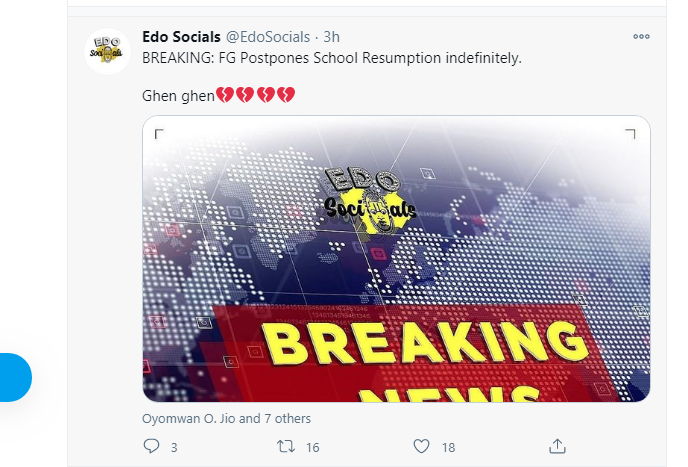
Task: Open the tweet's three-dot More menu
Action: click(x=641, y=36)
